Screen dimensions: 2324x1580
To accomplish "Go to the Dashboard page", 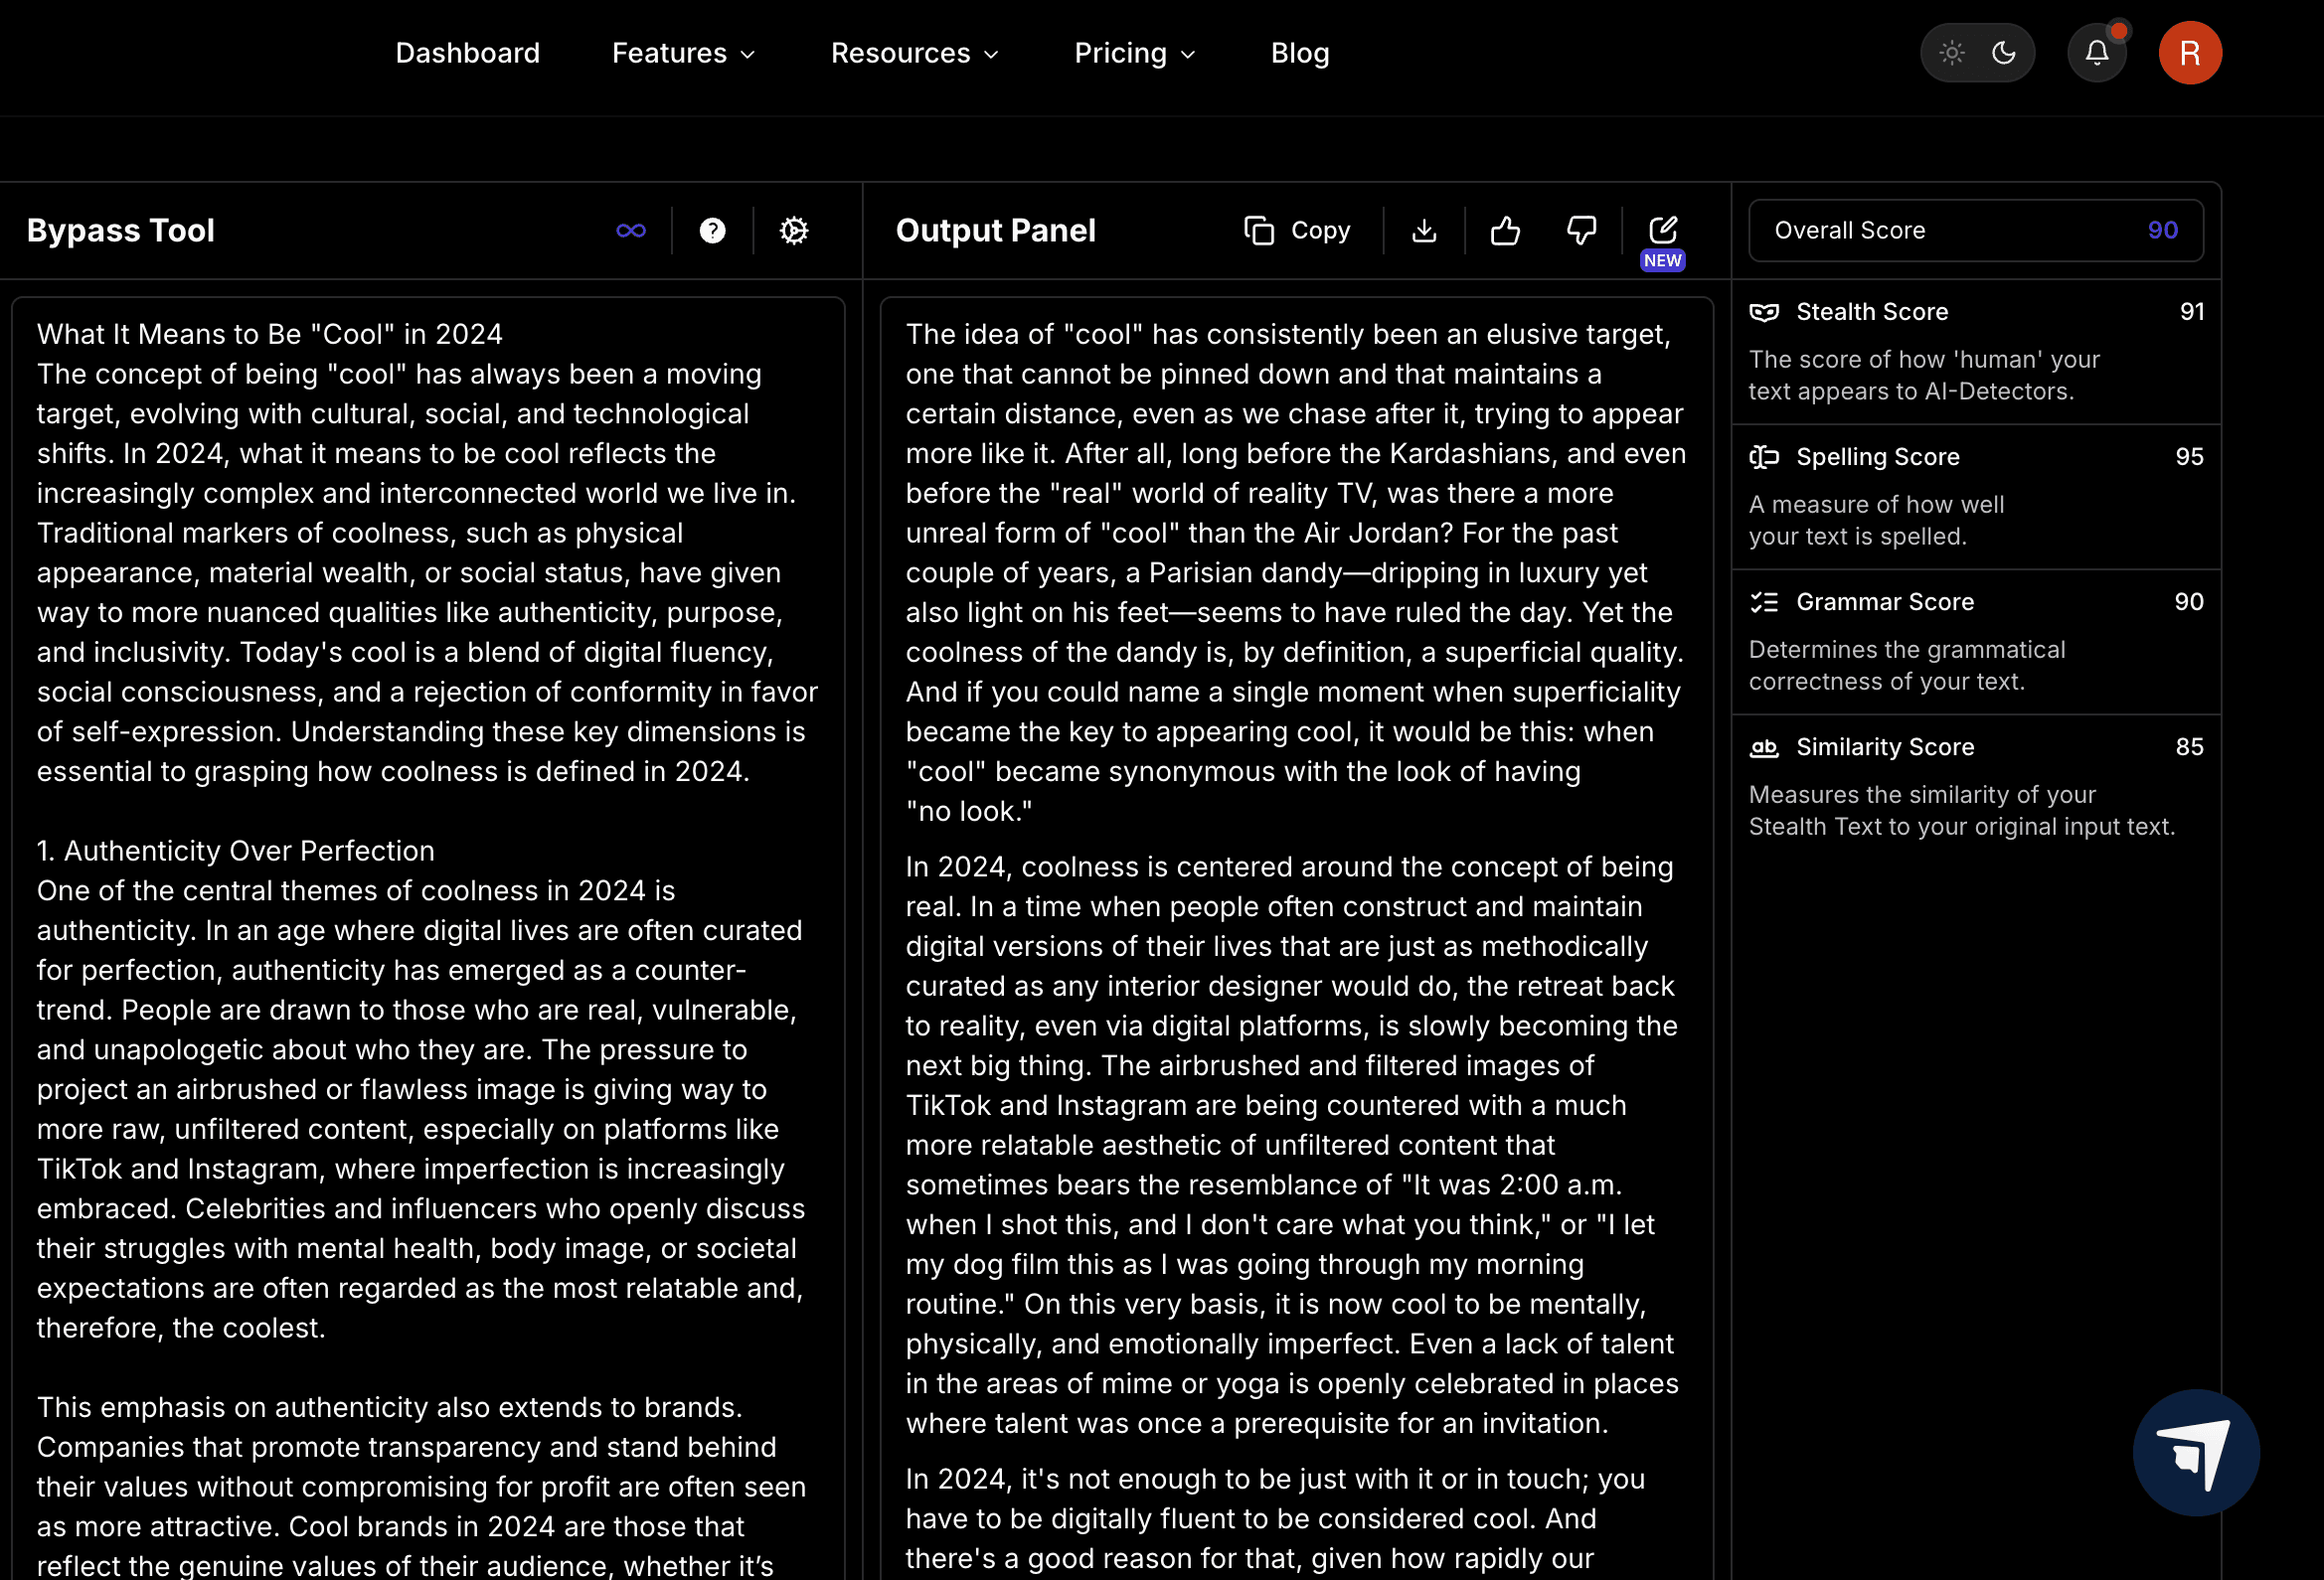I will pyautogui.click(x=467, y=53).
